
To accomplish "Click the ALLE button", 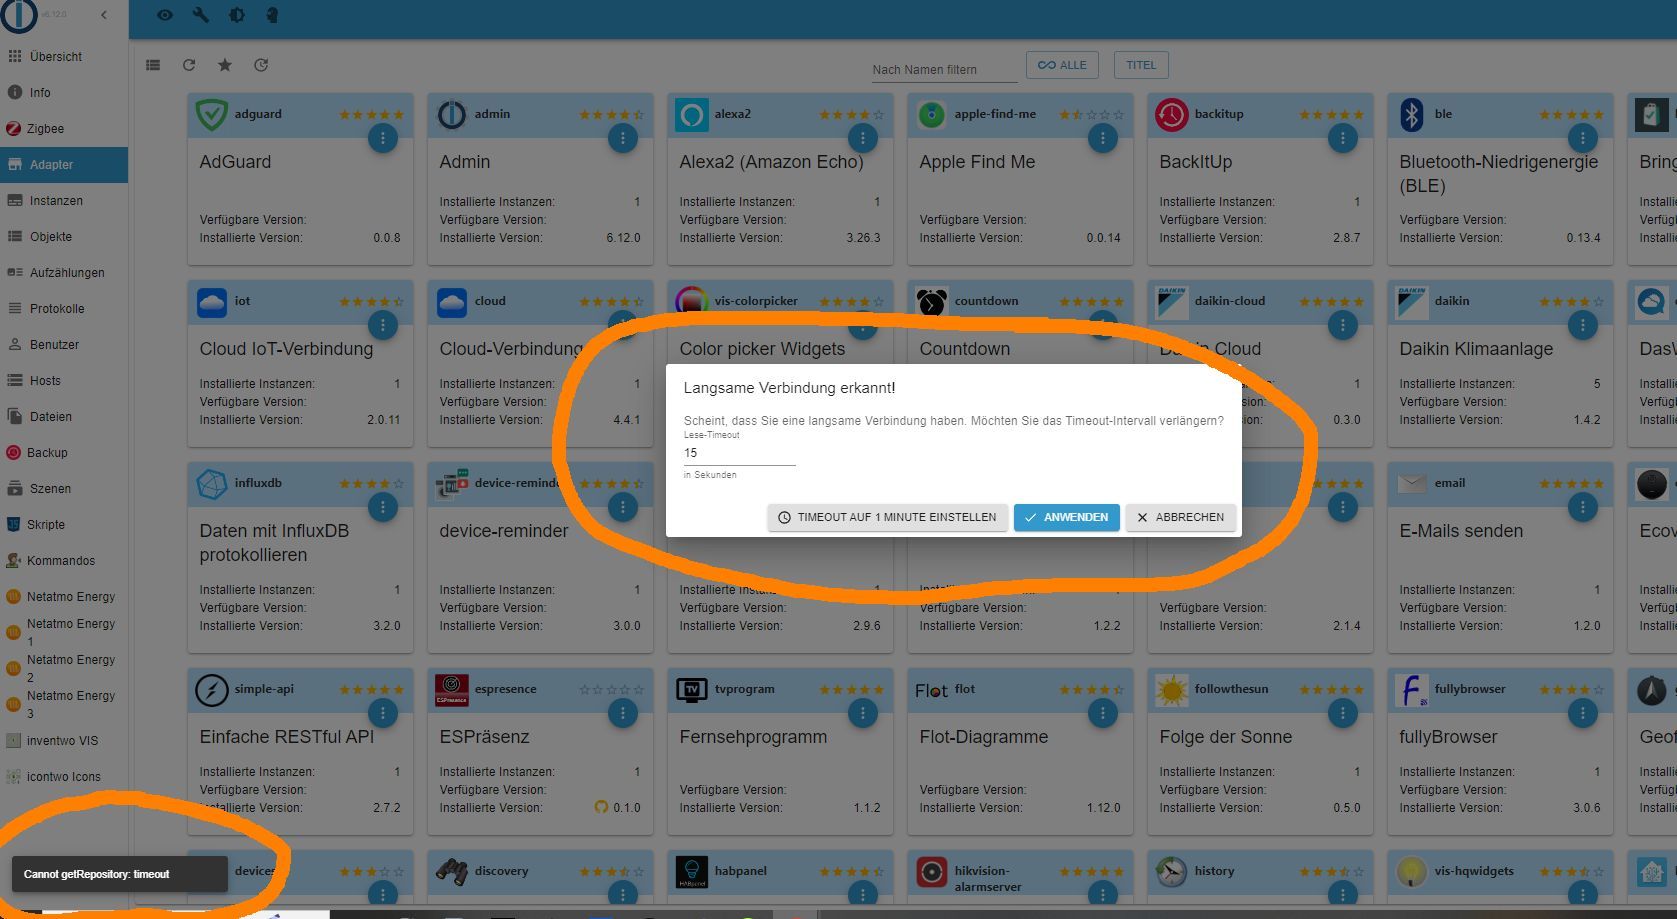I will click(x=1062, y=65).
